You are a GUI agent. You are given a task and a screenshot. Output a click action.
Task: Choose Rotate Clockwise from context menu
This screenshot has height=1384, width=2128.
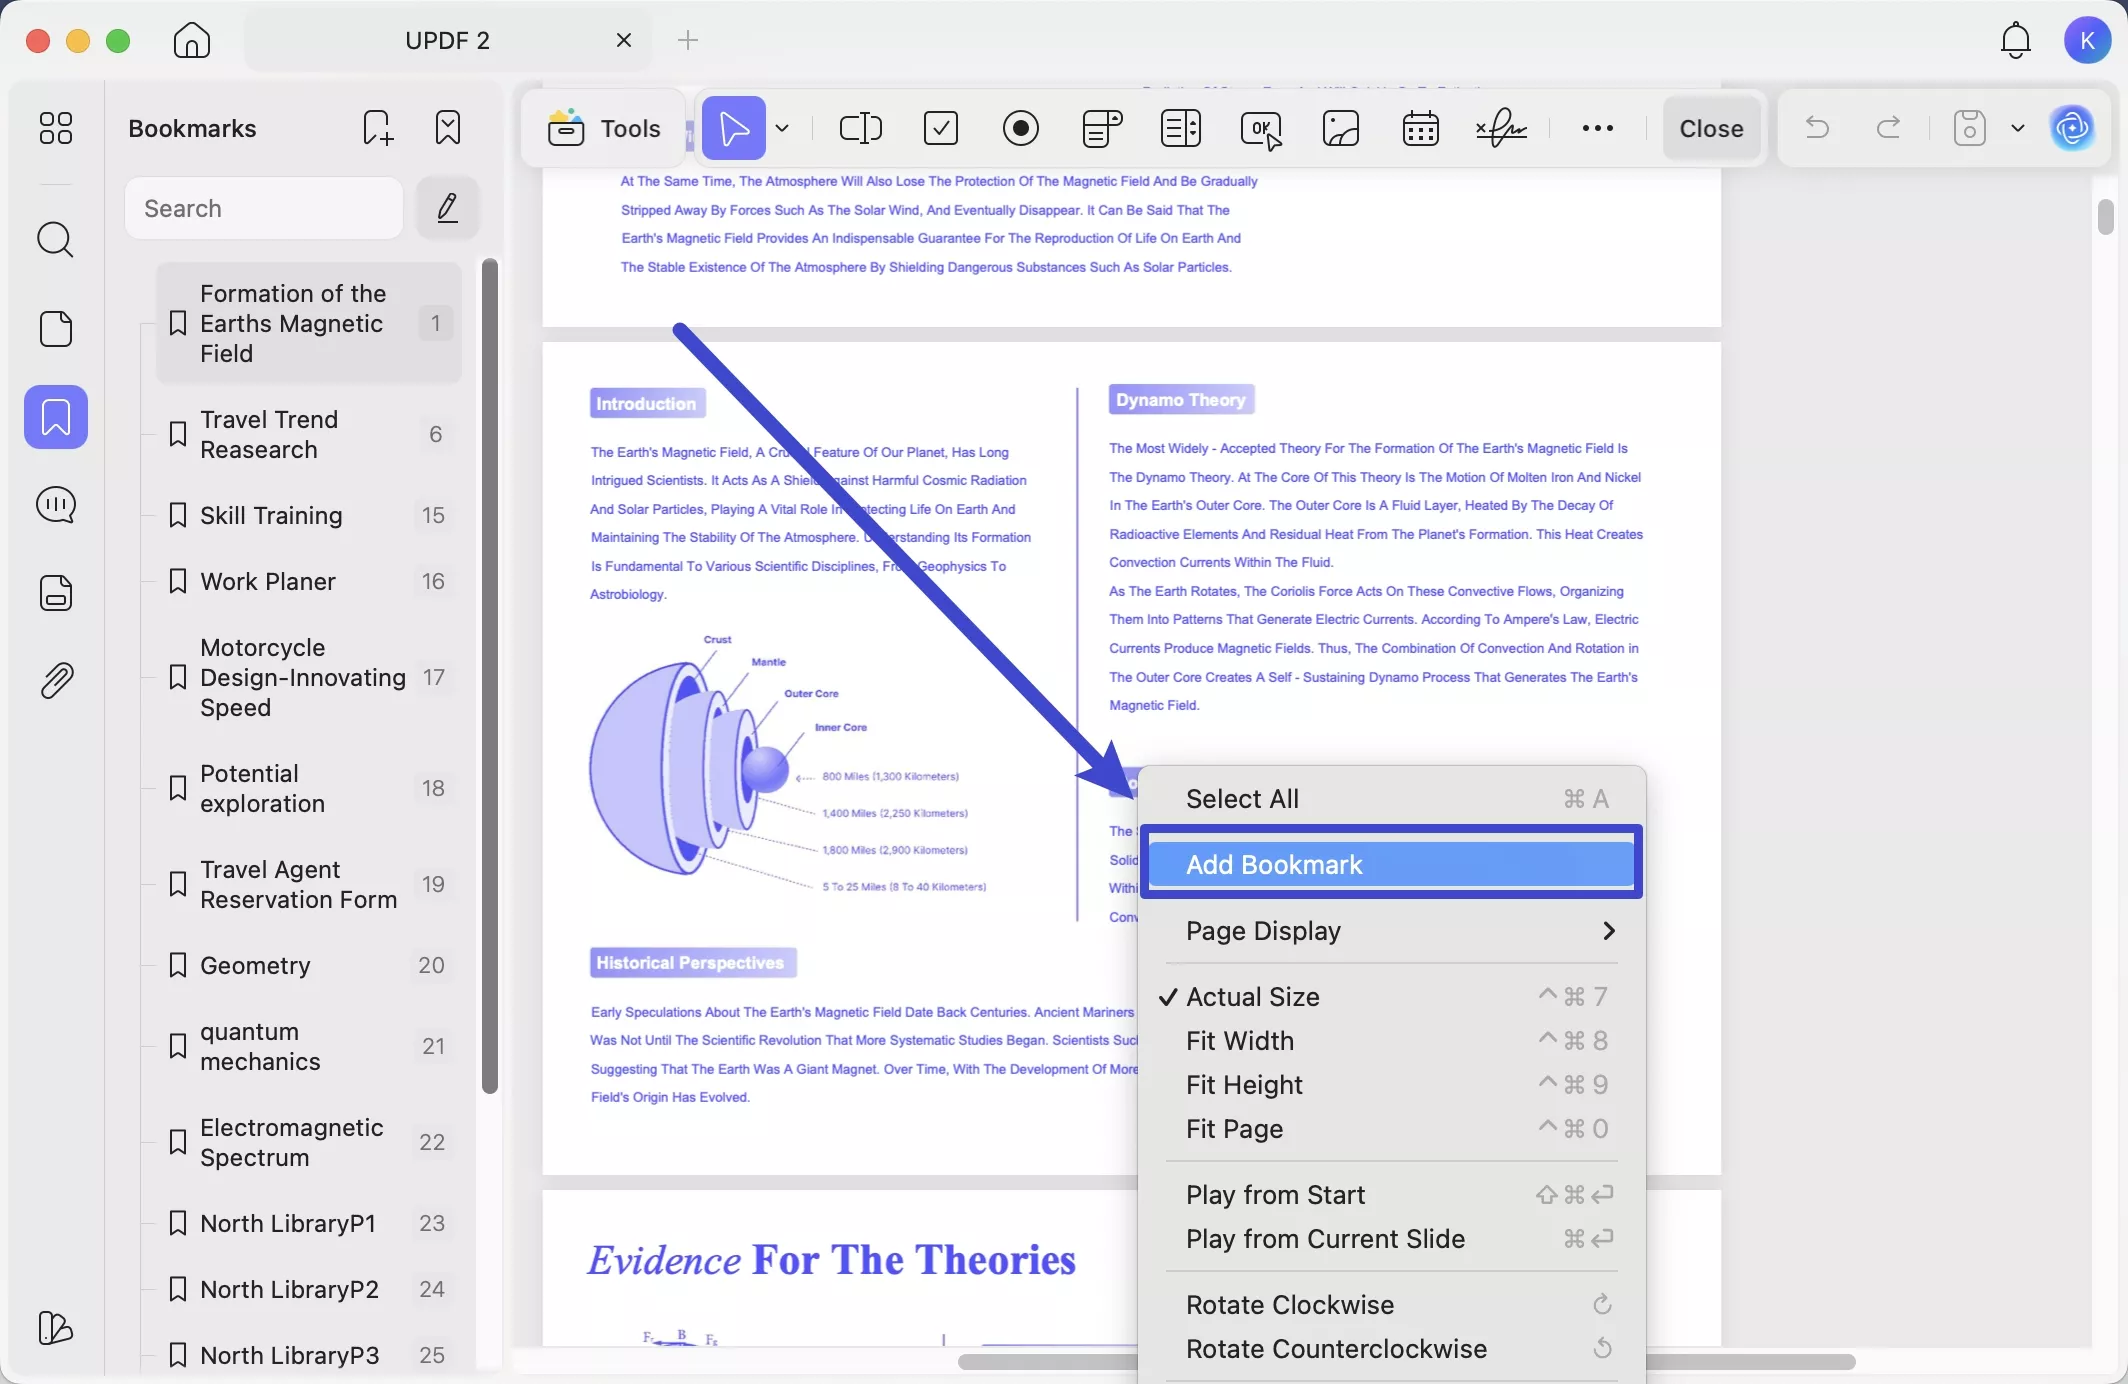pos(1290,1305)
